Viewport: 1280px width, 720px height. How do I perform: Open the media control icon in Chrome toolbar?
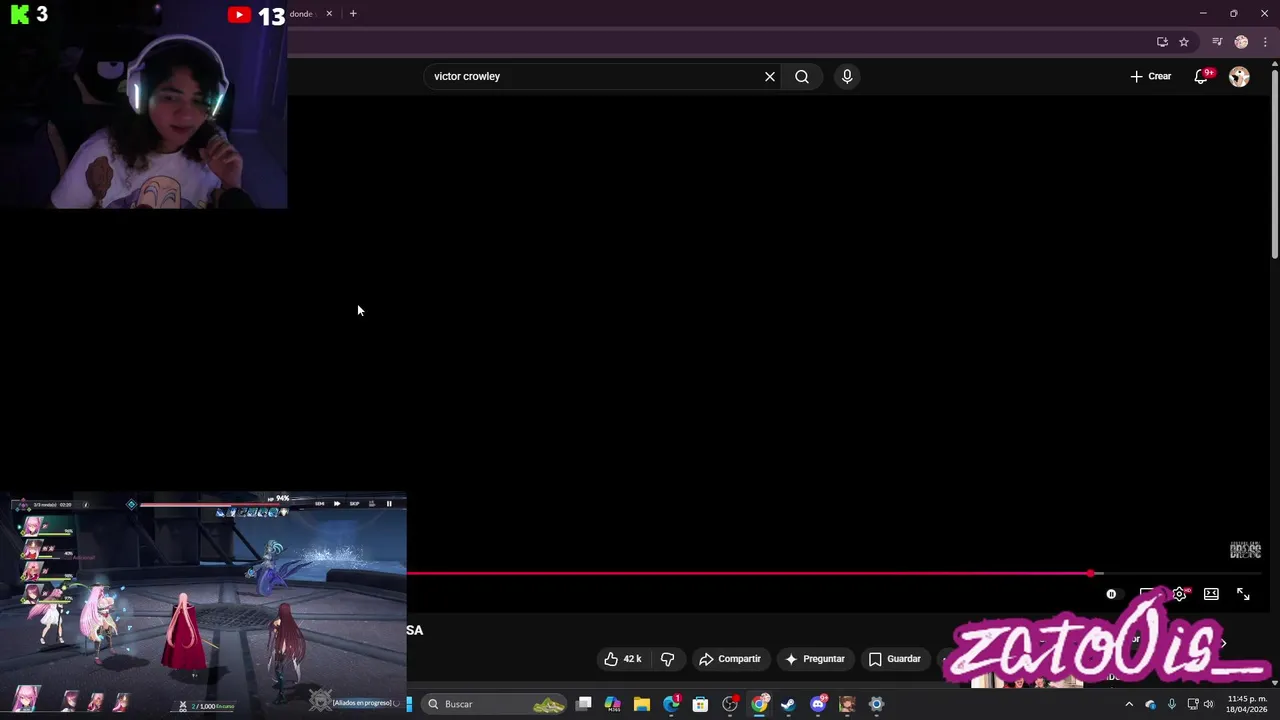pos(1217,42)
